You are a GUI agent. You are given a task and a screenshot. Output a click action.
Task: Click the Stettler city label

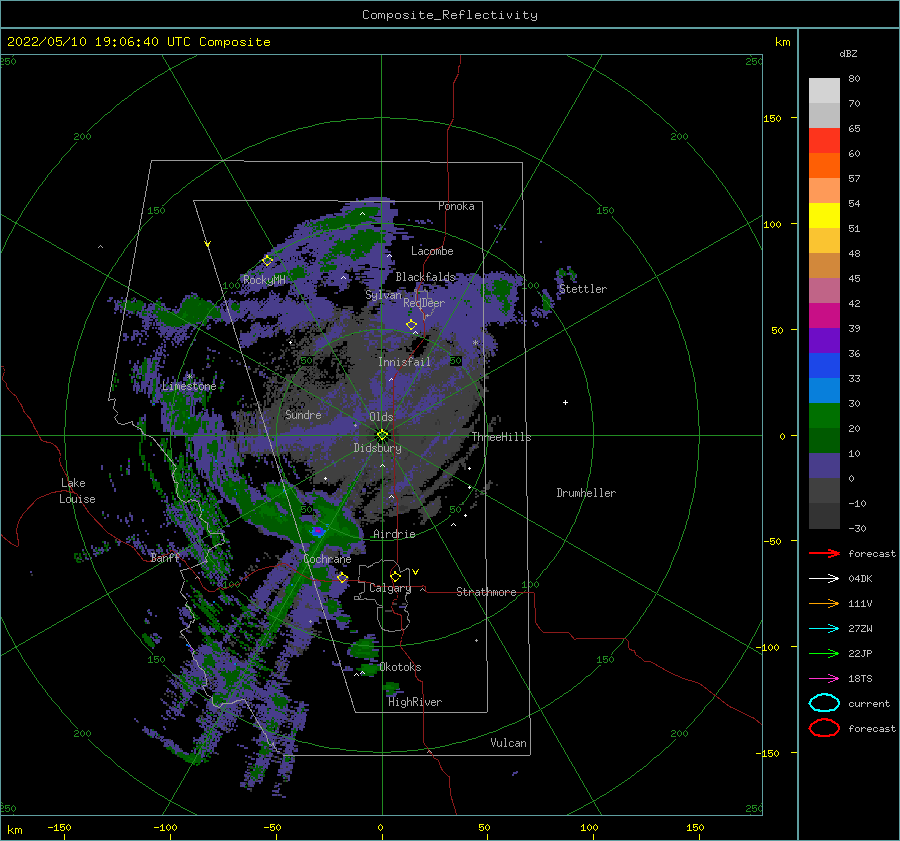pyautogui.click(x=583, y=289)
